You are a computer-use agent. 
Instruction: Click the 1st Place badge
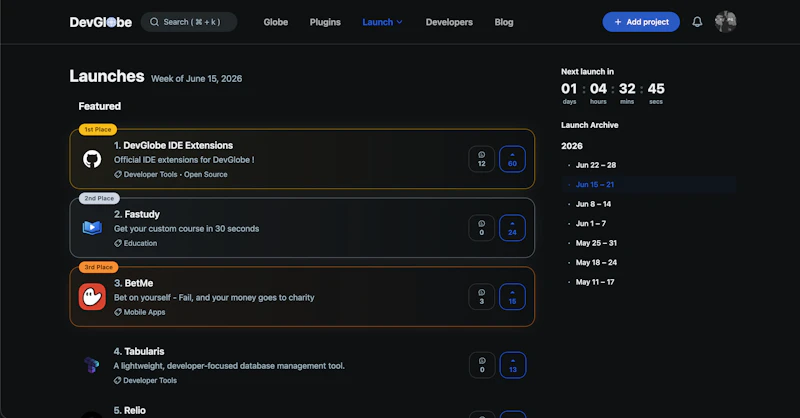(98, 130)
